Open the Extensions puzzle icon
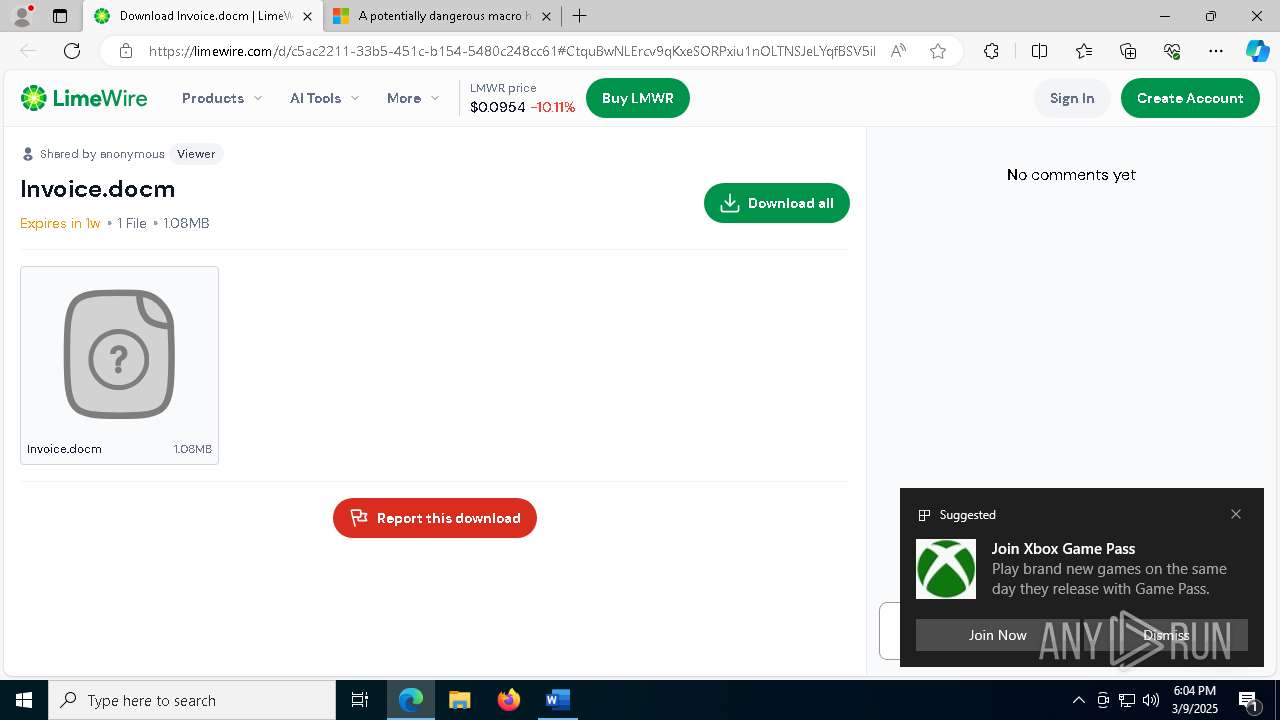1280x720 pixels. 991,51
